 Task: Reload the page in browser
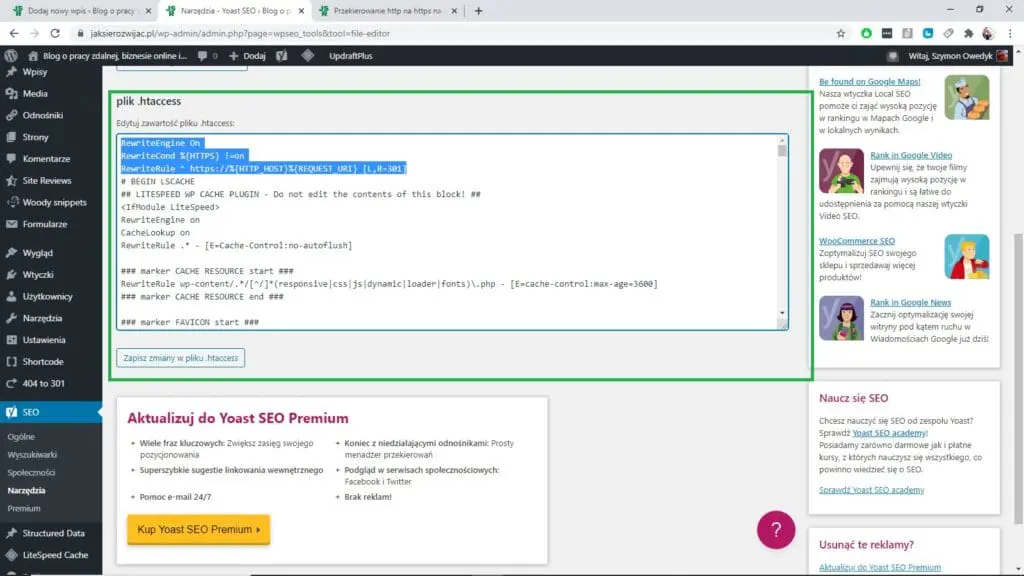(x=55, y=33)
